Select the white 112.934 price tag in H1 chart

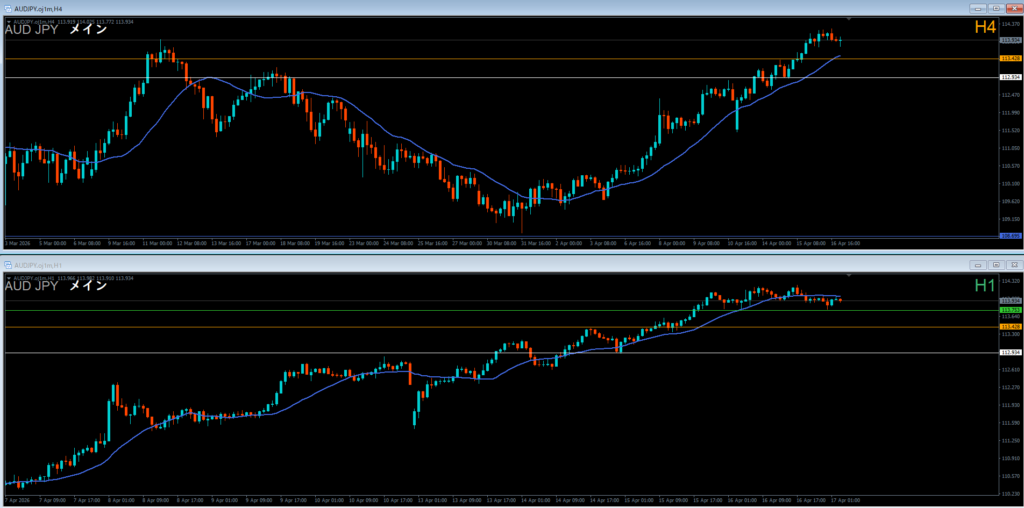[x=1010, y=352]
